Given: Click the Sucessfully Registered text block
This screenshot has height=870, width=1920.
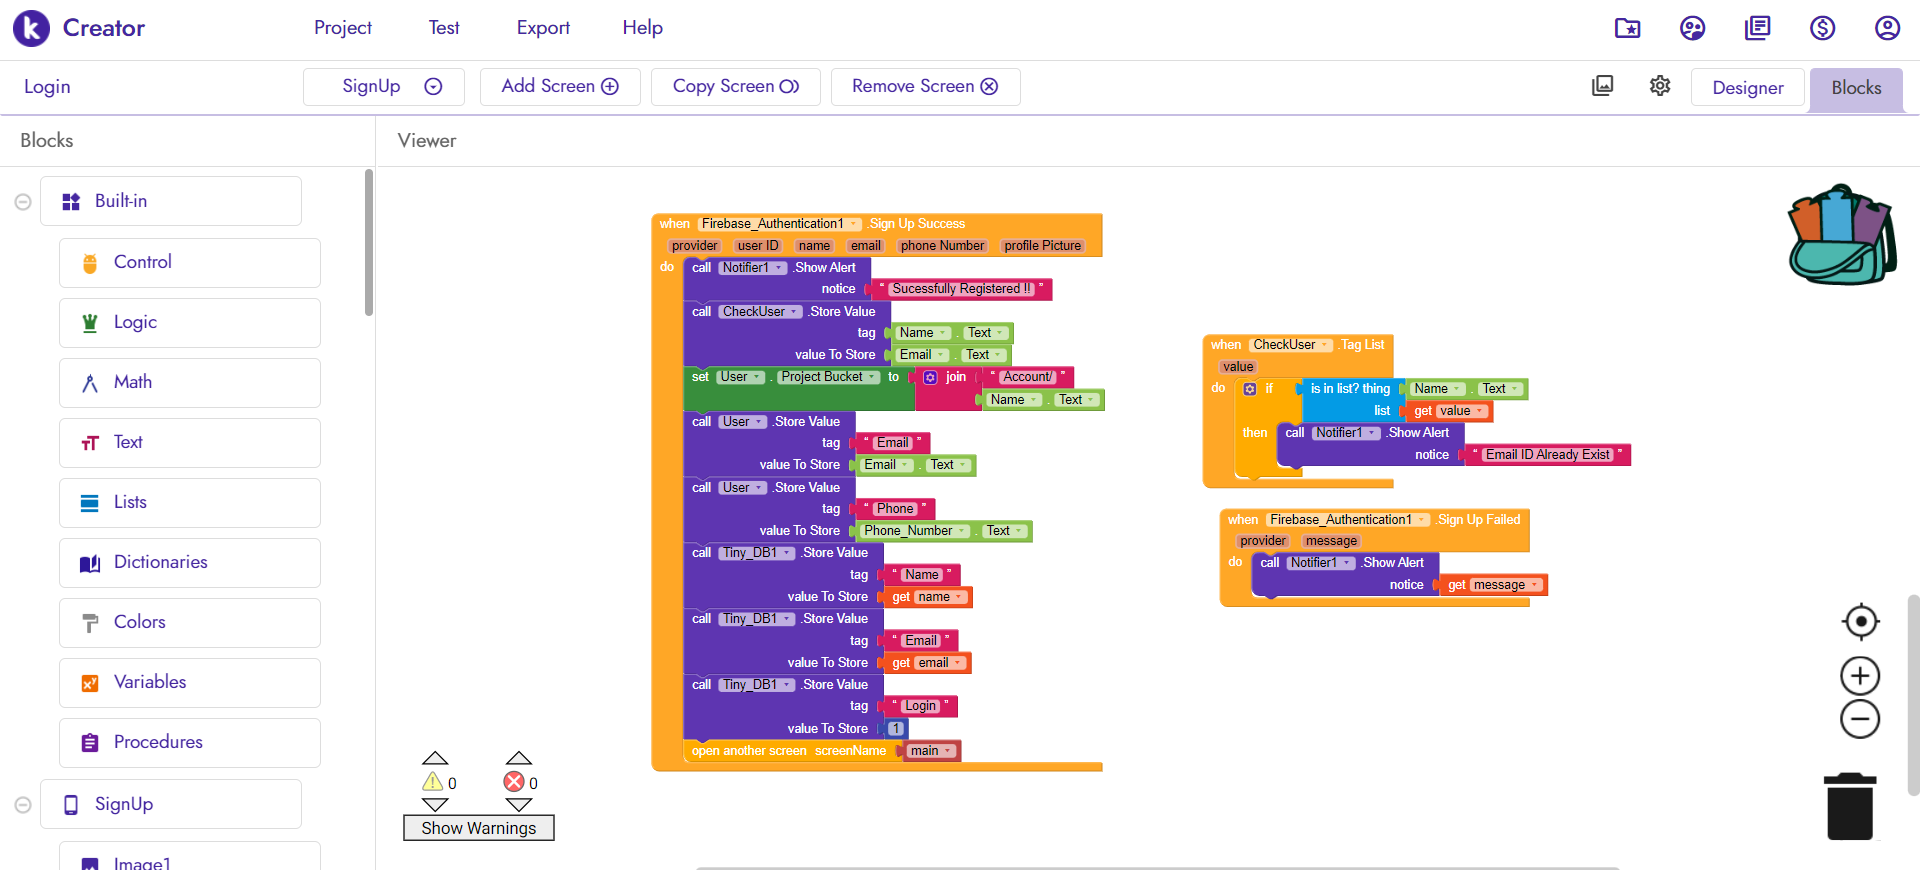Looking at the screenshot, I should point(961,289).
